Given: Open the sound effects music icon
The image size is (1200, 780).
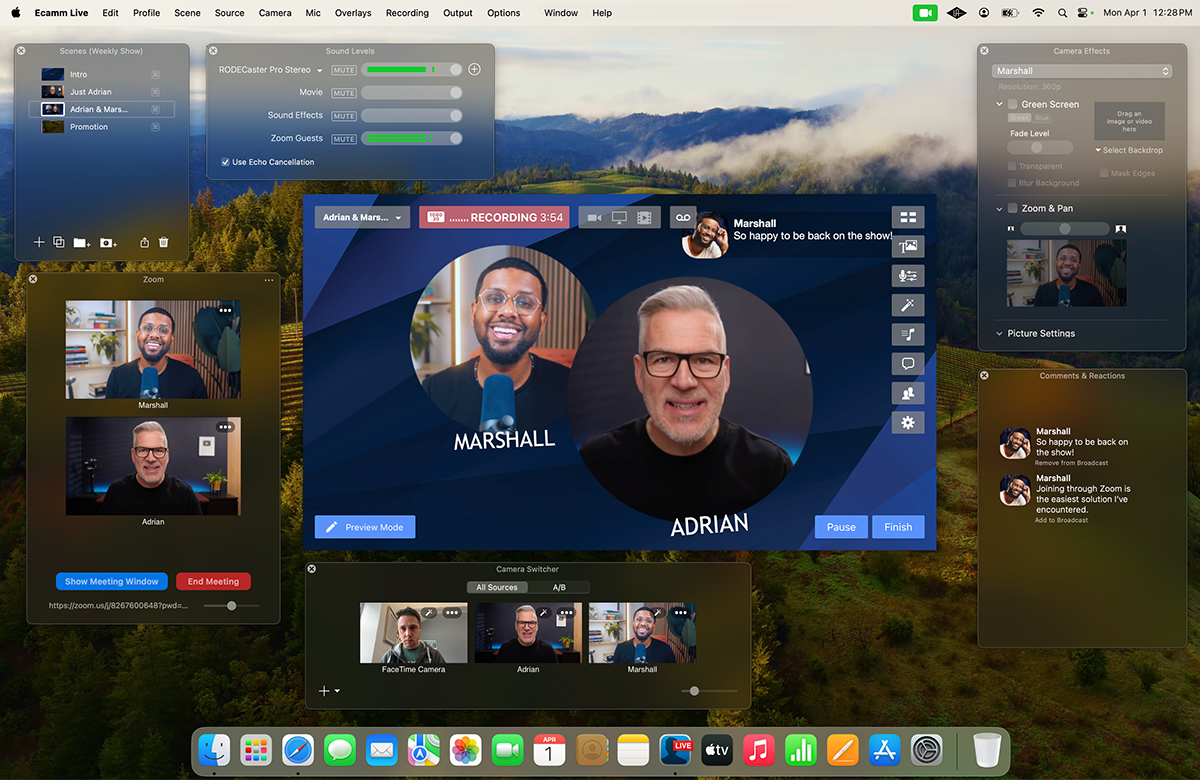Looking at the screenshot, I should [x=908, y=334].
